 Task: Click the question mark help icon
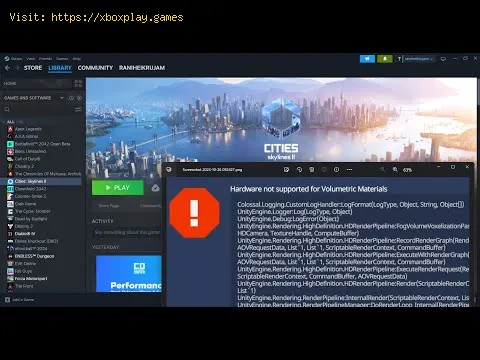click(399, 59)
